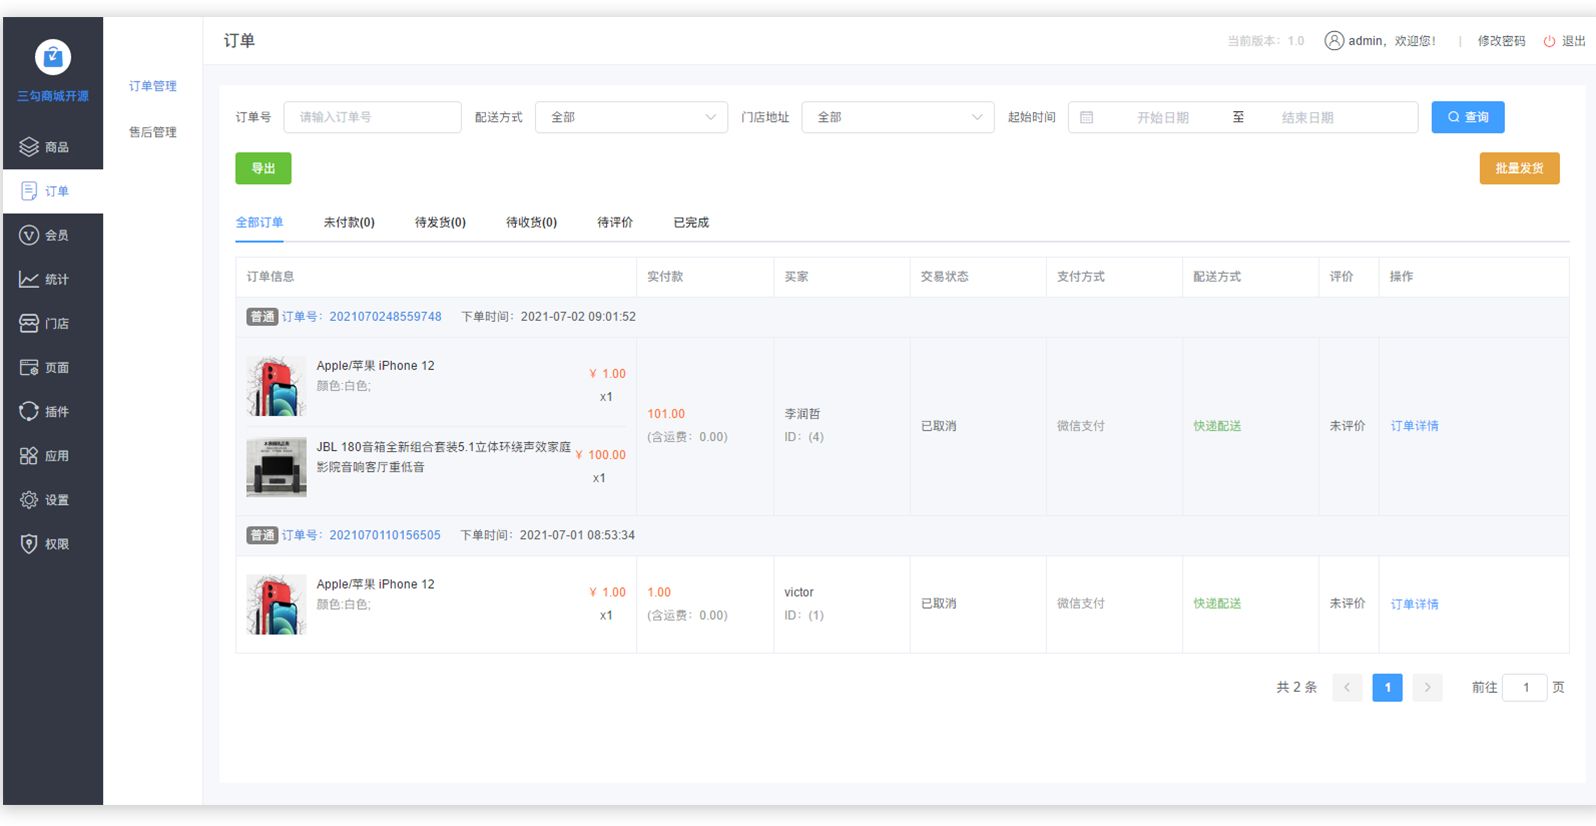Open 售后管理 submenu item
The width and height of the screenshot is (1596, 826).
[153, 132]
